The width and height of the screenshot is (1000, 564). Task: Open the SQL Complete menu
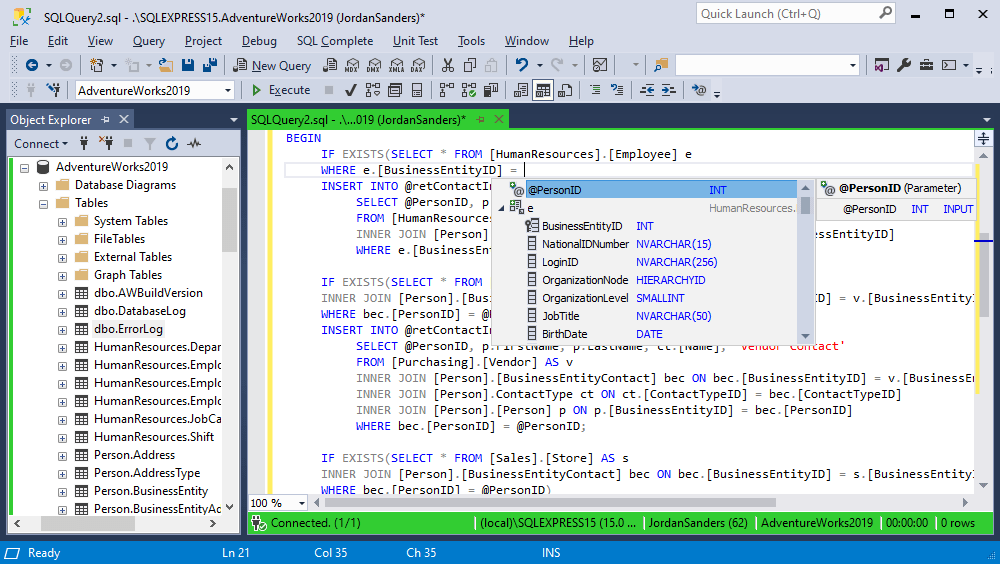[335, 41]
